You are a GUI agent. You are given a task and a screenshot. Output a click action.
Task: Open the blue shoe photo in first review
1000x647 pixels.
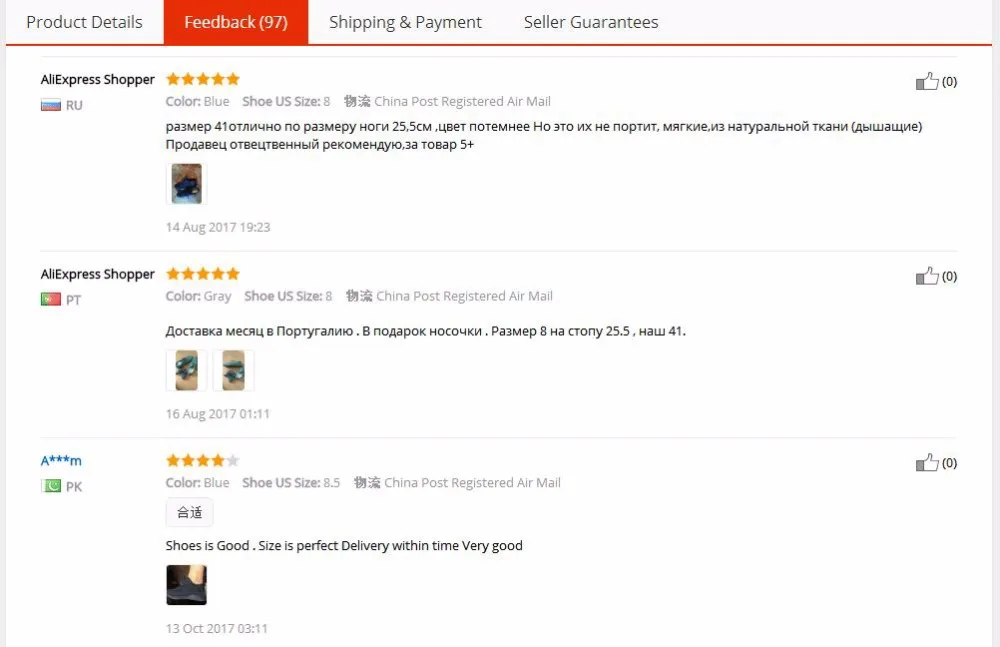[x=186, y=184]
